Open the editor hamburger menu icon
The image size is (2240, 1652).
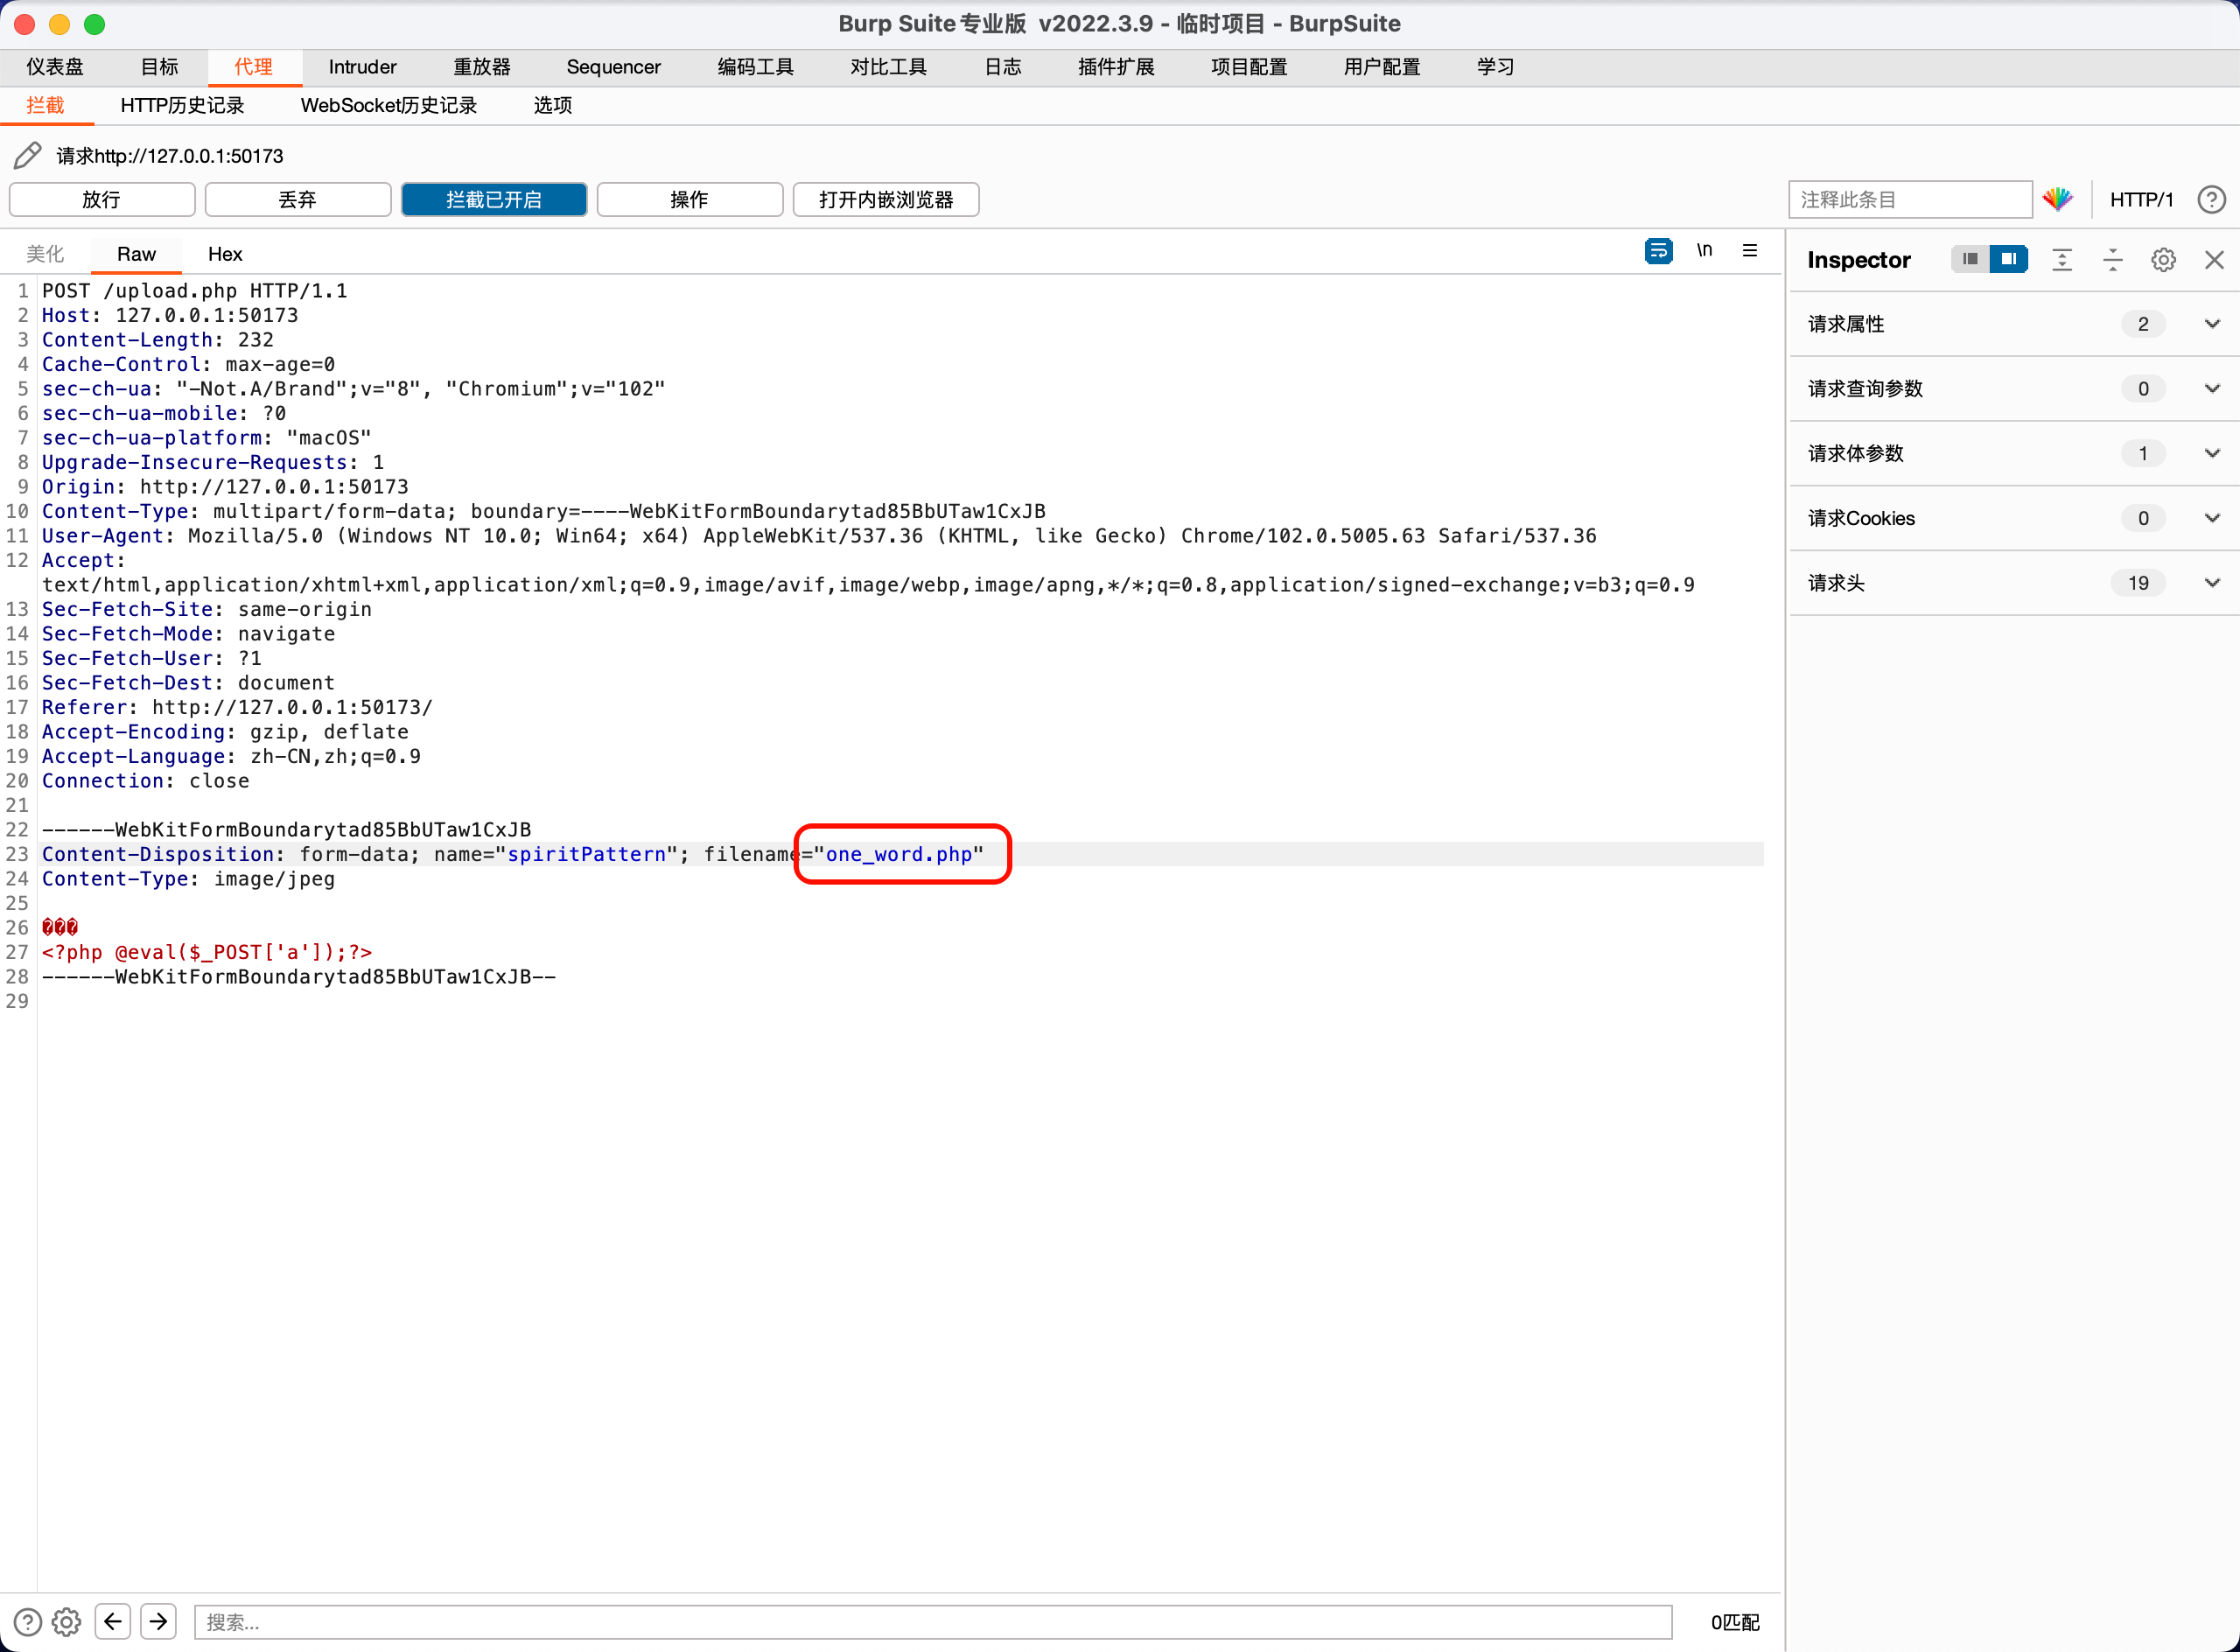1749,250
